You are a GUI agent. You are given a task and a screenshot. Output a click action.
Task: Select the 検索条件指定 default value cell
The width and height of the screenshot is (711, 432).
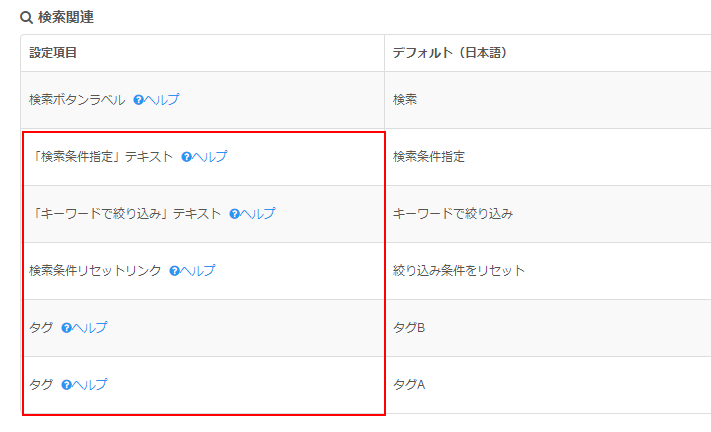pos(547,157)
